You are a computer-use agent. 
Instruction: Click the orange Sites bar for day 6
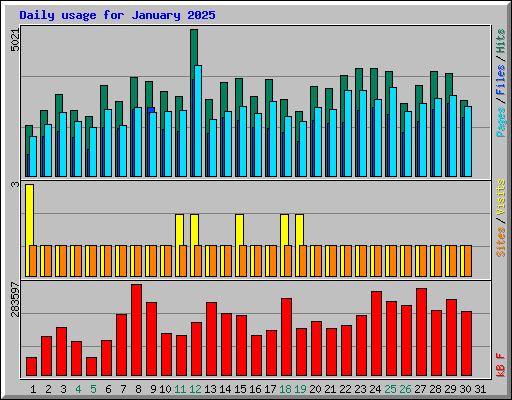[108, 261]
